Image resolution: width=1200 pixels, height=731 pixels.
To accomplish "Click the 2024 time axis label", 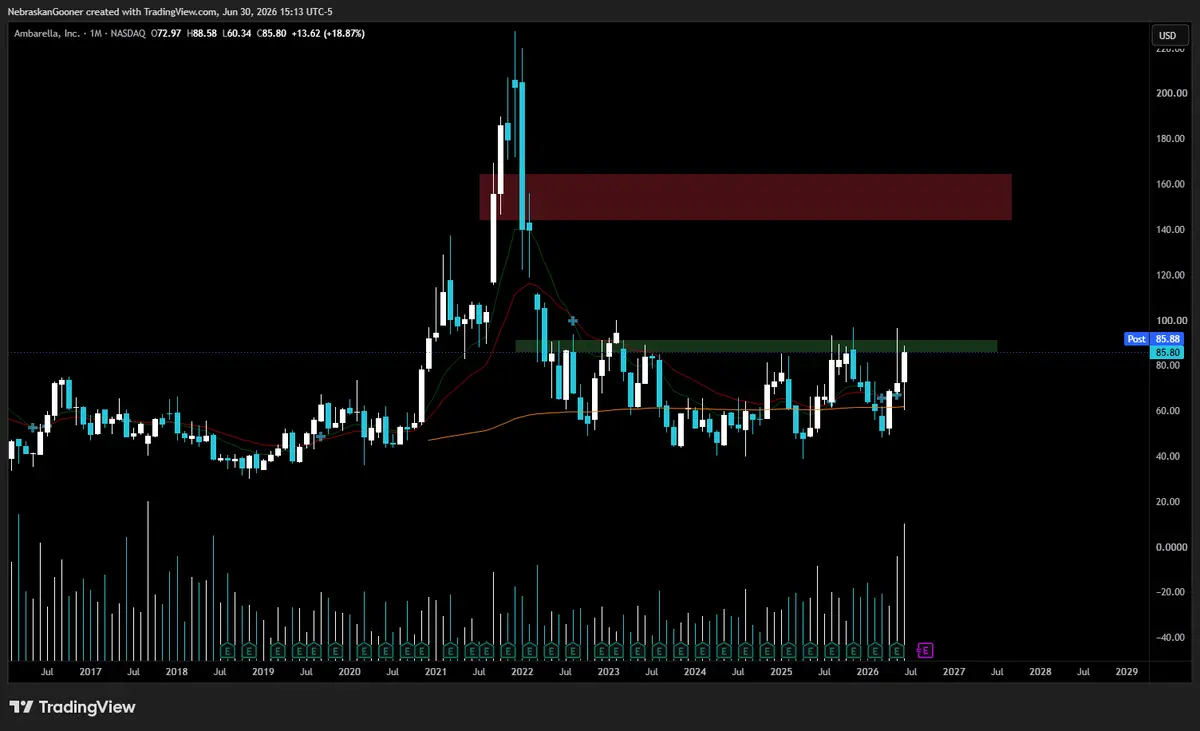I will 694,673.
